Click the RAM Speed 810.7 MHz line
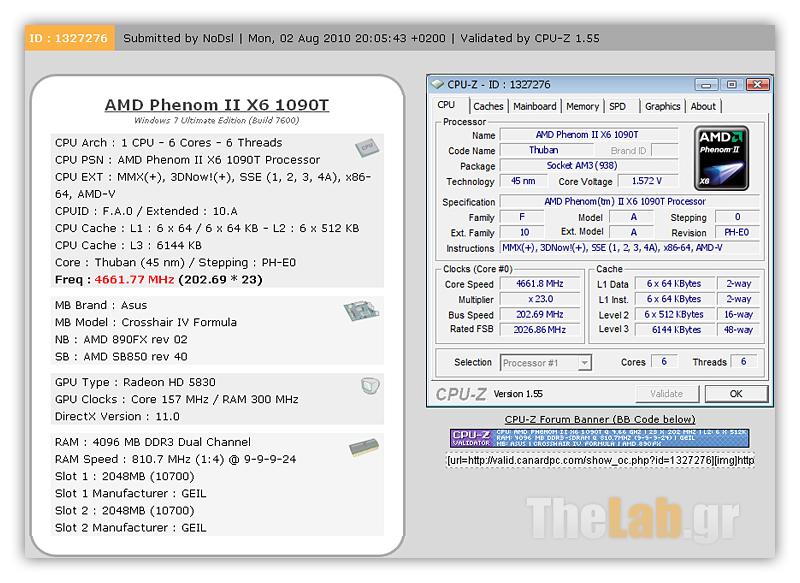800x583 pixels. click(176, 459)
